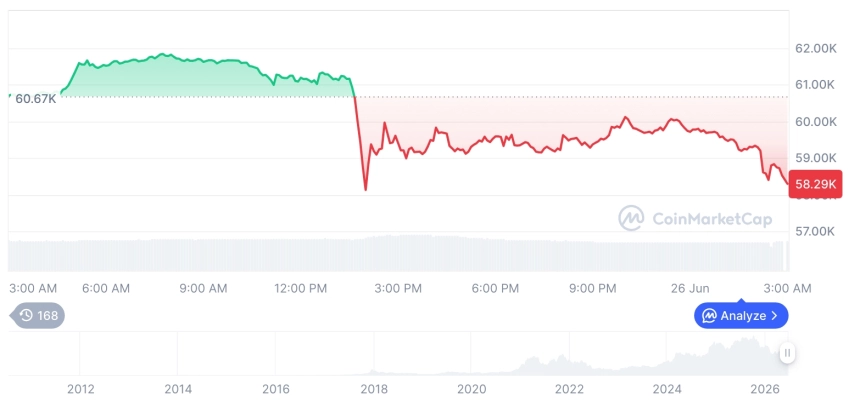
Task: Open the 168 history badge
Action: 37,315
